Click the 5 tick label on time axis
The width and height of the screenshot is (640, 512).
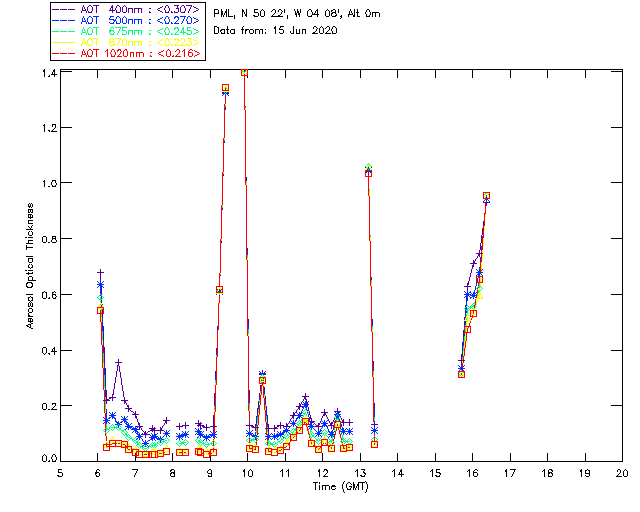coord(61,472)
